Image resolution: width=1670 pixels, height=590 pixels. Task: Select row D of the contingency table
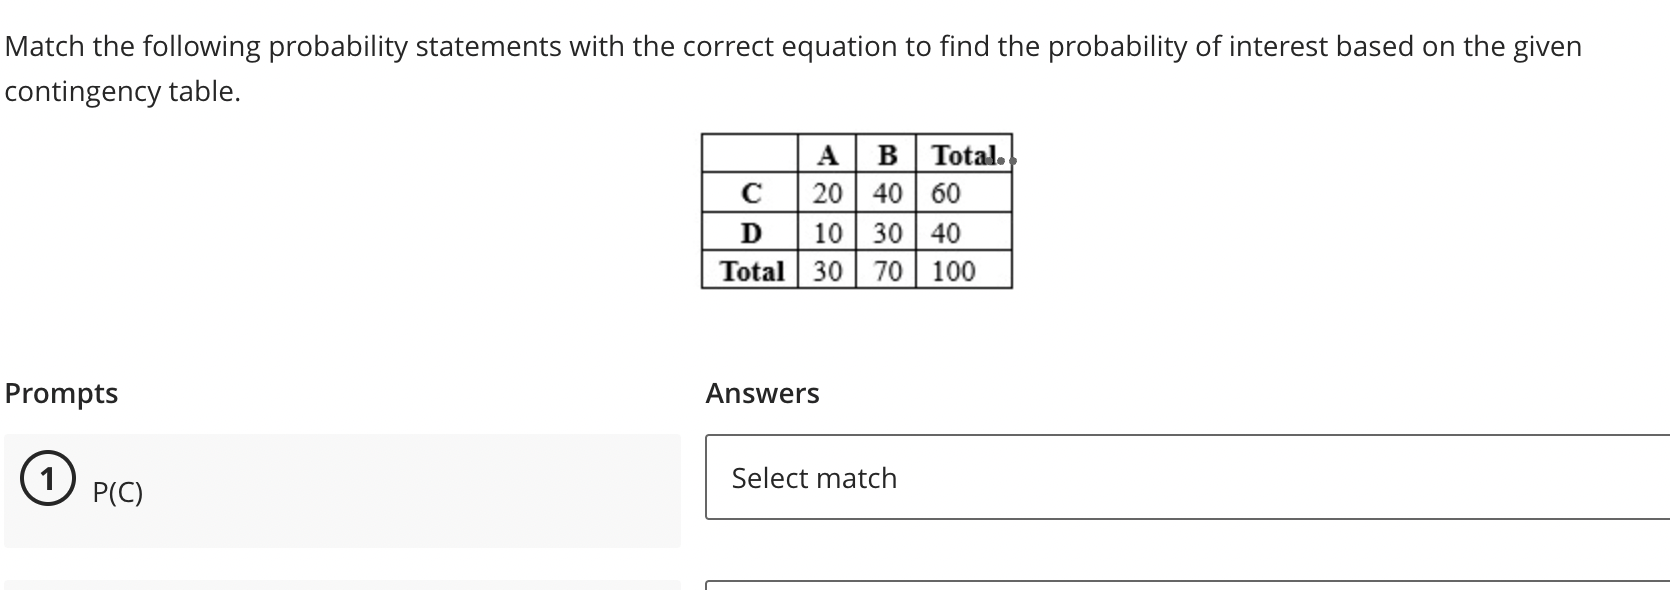pyautogui.click(x=751, y=232)
